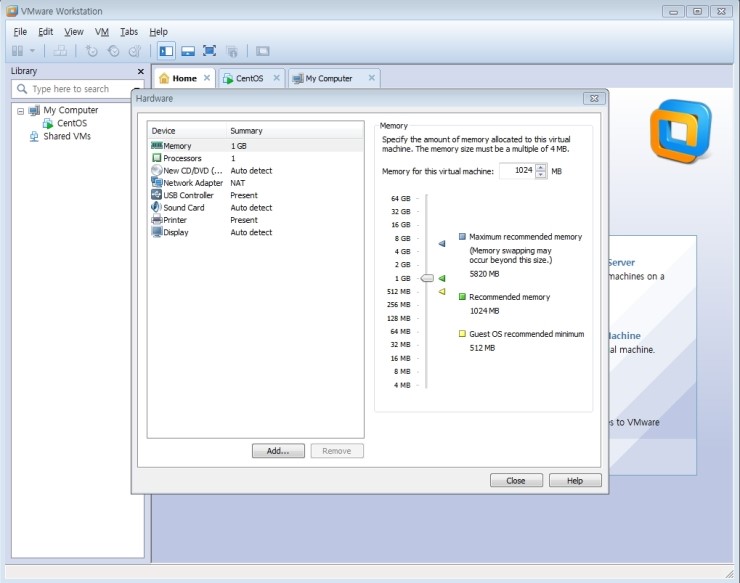
Task: Close the Hardware dialog with the X
Action: point(594,98)
